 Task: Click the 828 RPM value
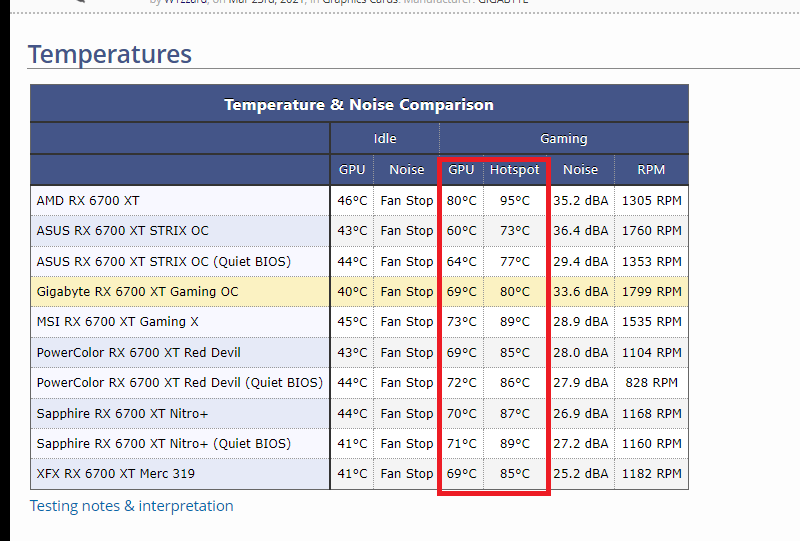[x=652, y=383]
